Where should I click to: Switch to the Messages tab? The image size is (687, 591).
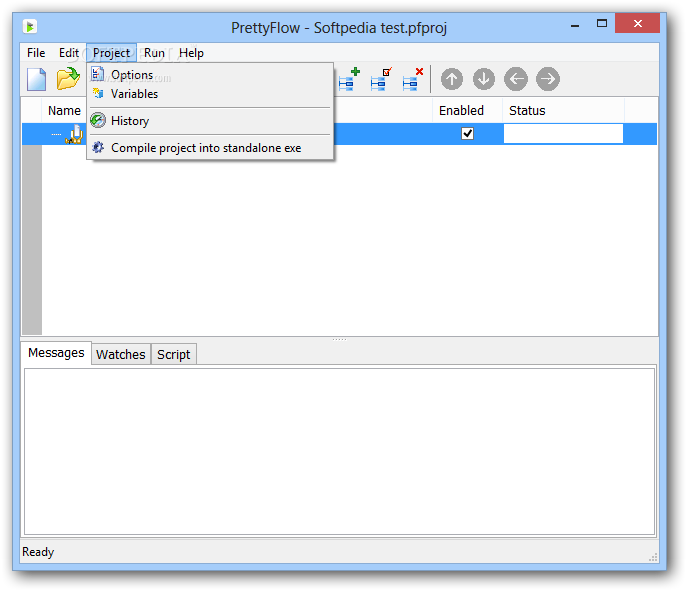pos(56,353)
